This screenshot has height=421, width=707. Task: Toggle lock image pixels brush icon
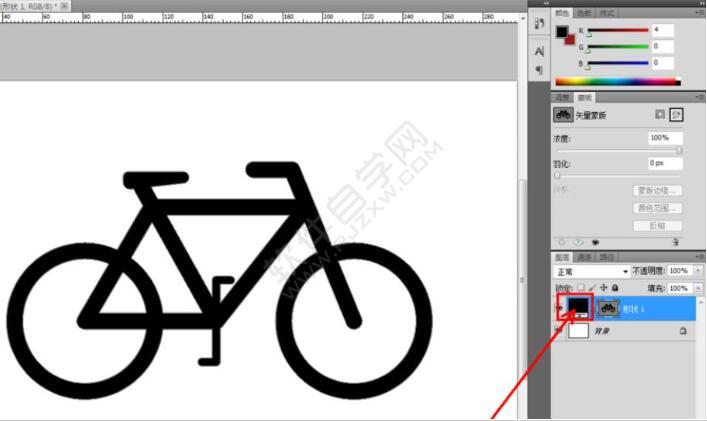click(x=592, y=288)
